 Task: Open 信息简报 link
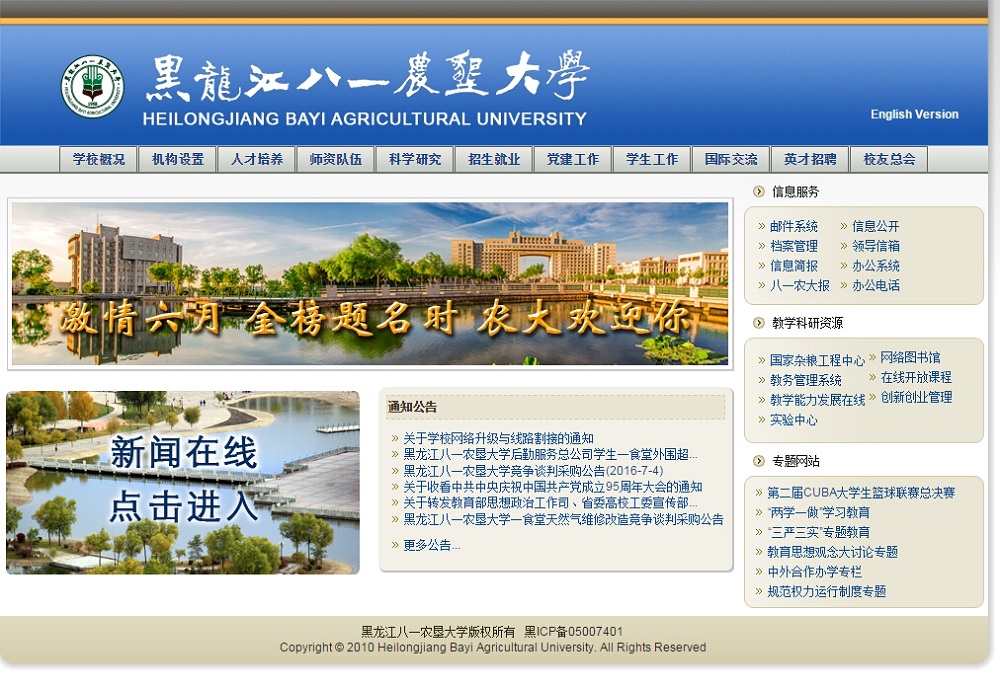tap(794, 266)
